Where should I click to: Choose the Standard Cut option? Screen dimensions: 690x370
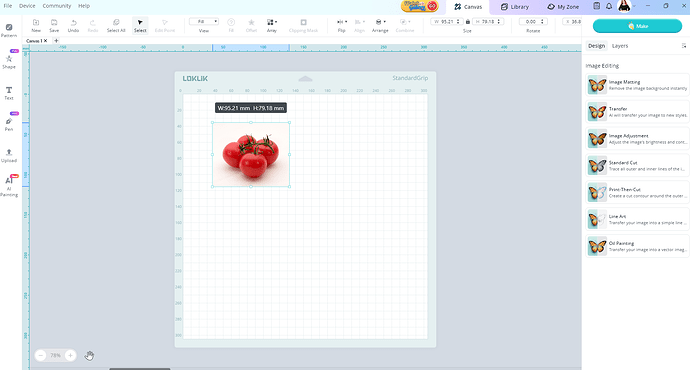click(637, 165)
